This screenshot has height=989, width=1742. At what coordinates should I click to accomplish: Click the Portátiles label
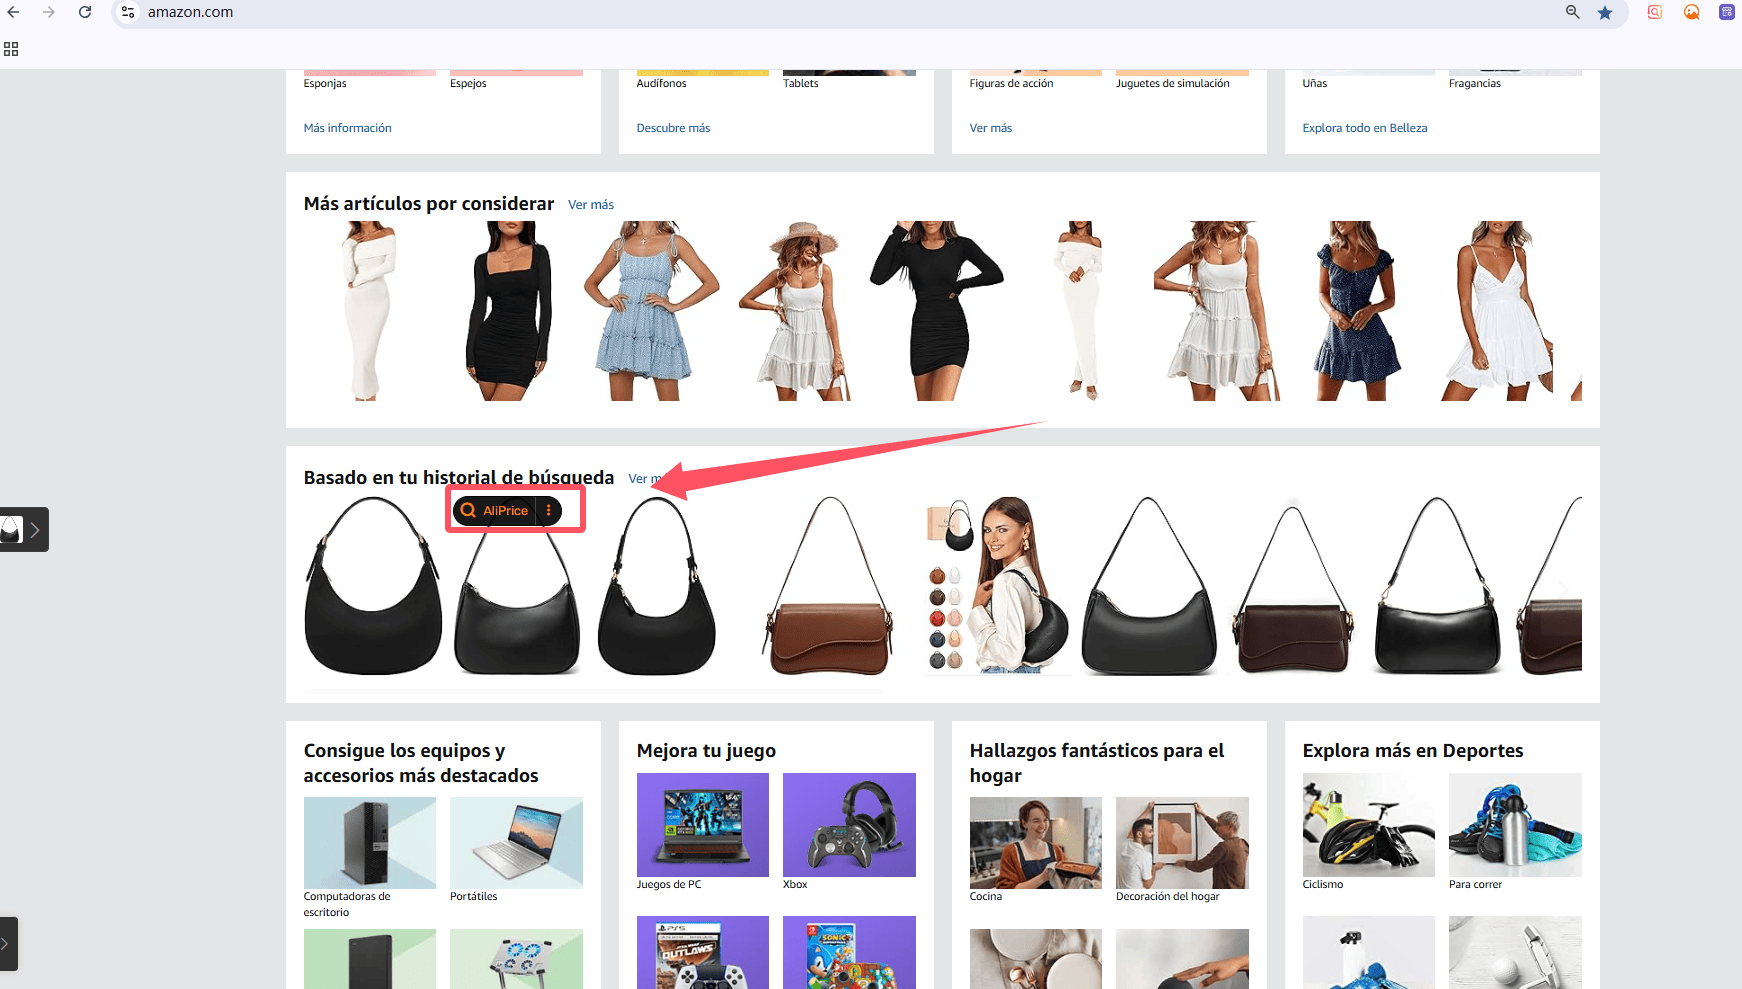pyautogui.click(x=473, y=896)
